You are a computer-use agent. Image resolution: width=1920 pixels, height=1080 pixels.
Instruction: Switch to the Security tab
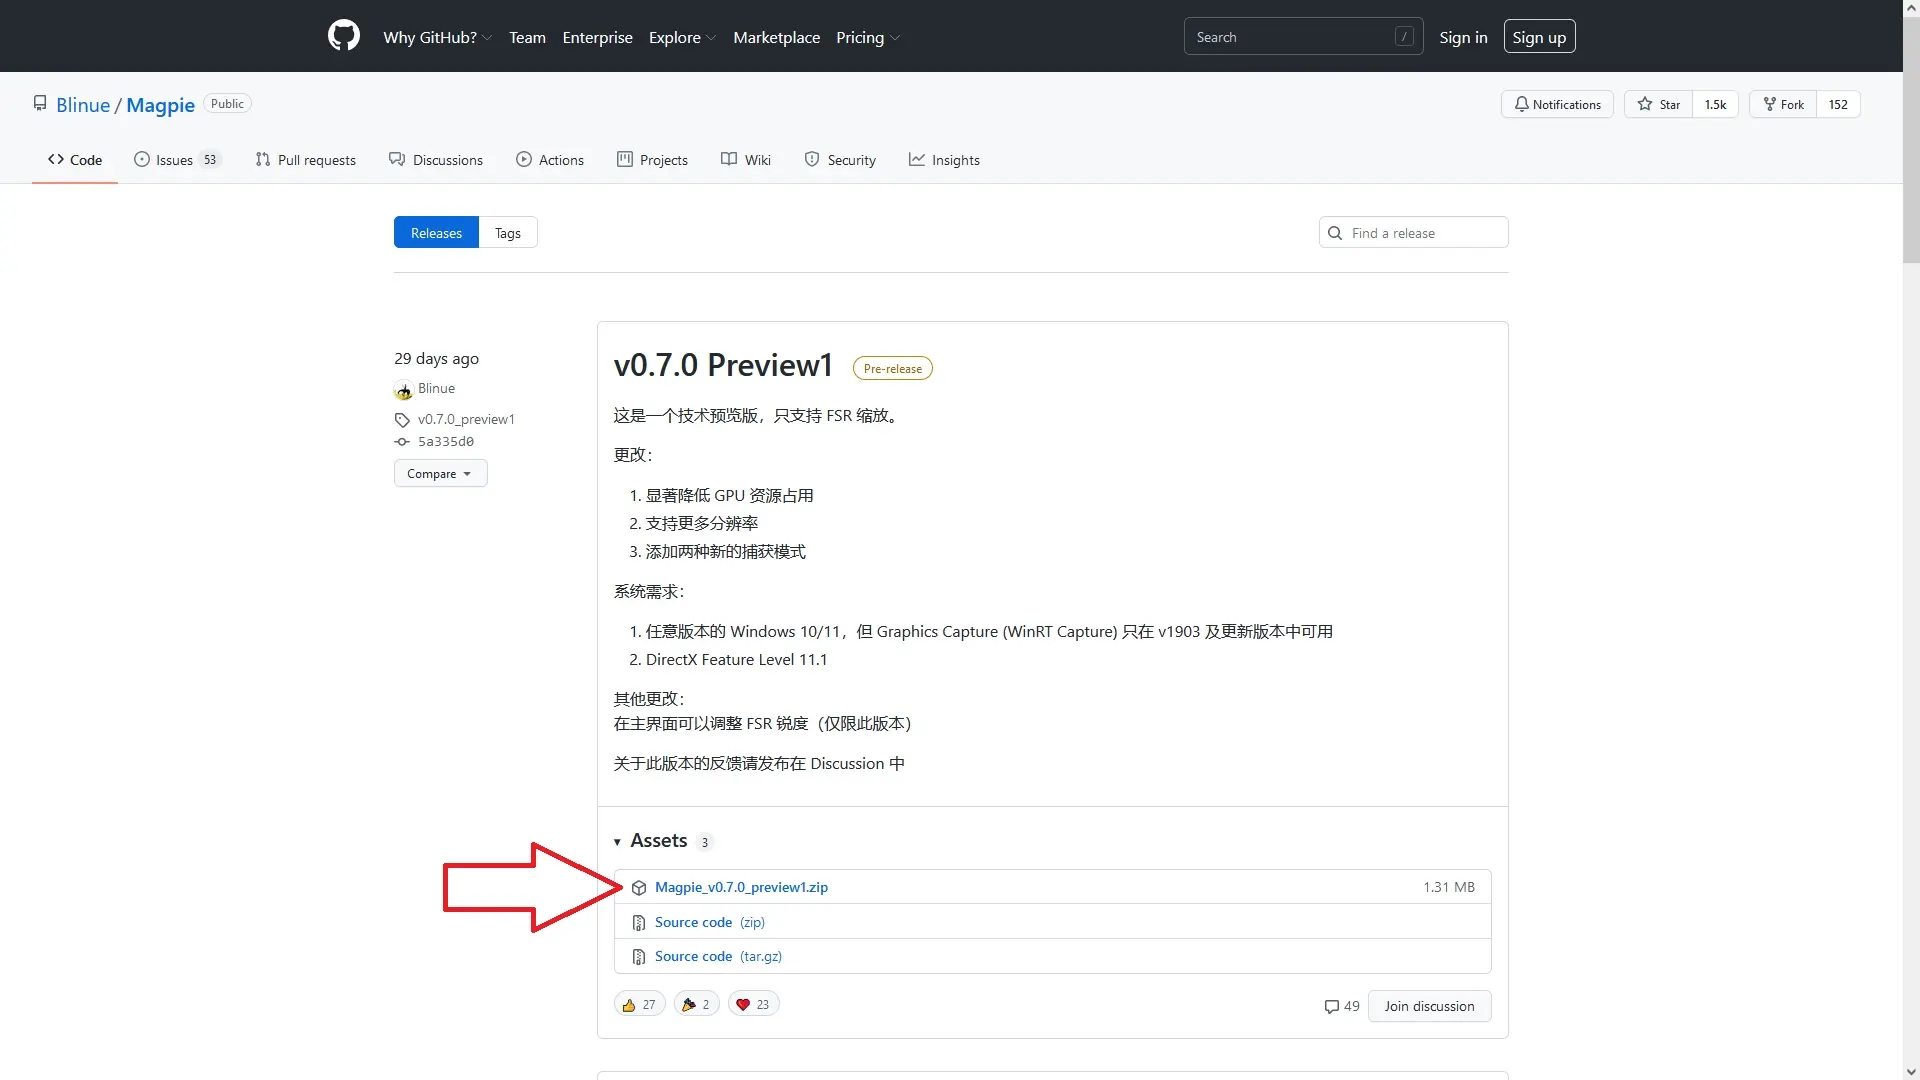tap(840, 160)
